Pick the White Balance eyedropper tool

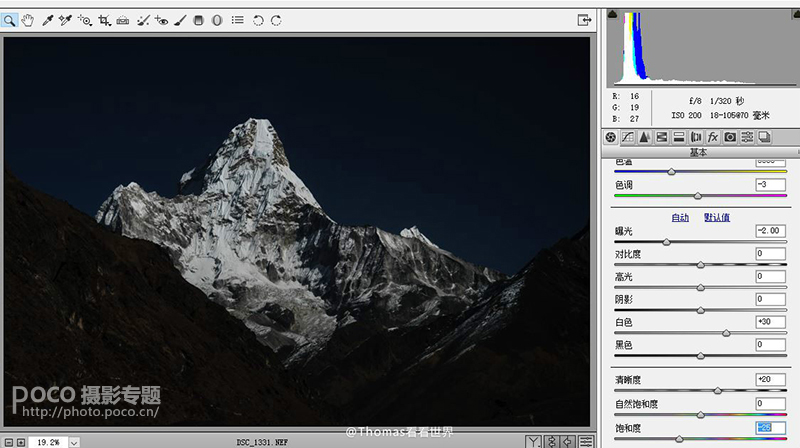click(47, 20)
